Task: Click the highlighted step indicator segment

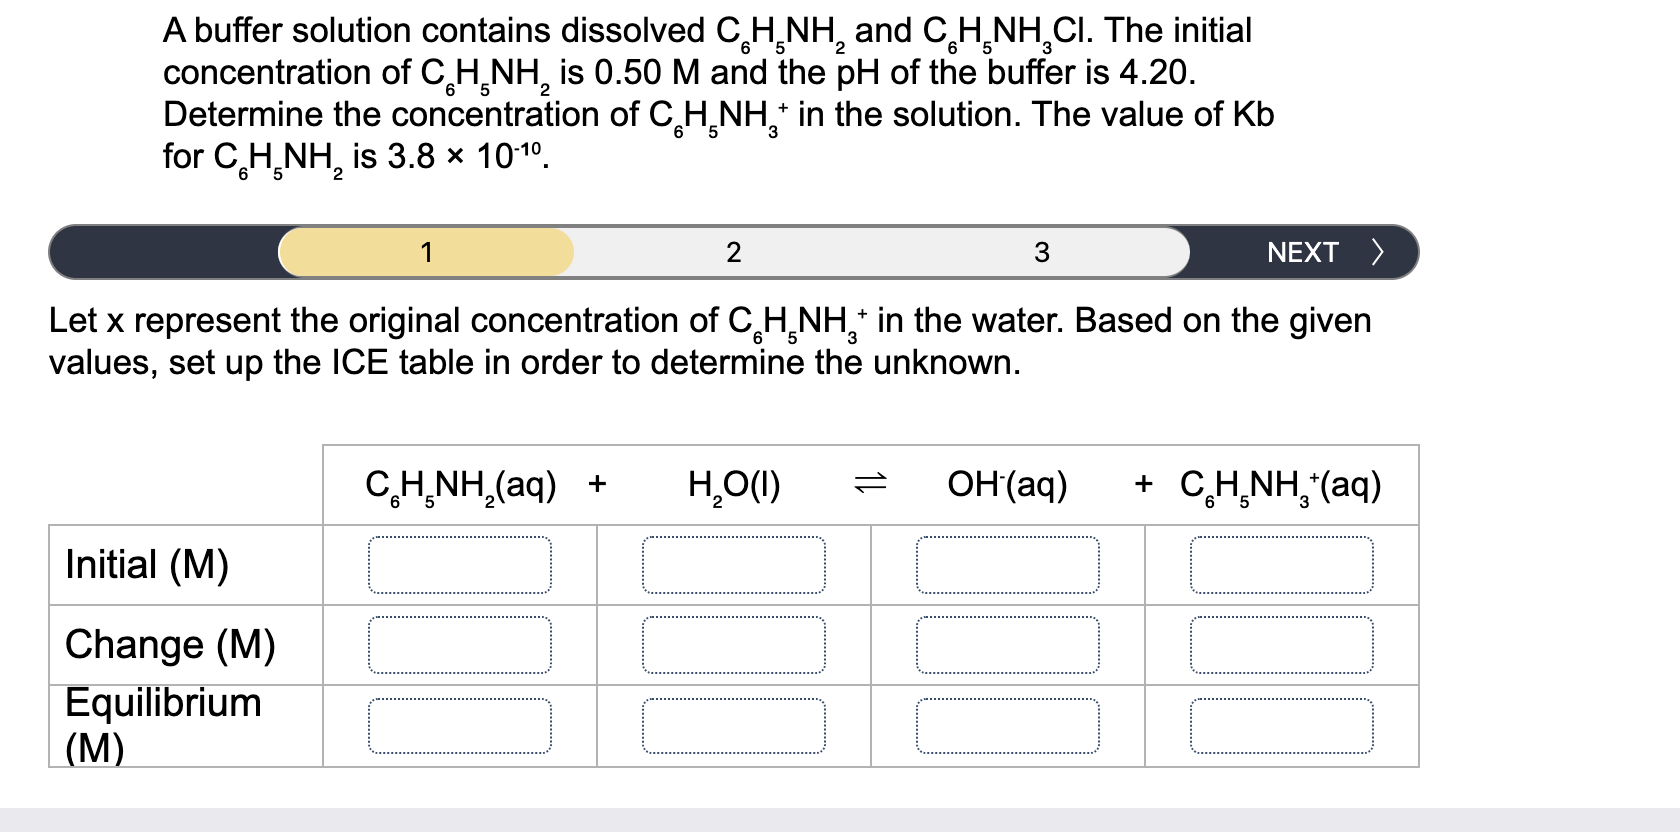Action: (x=427, y=253)
